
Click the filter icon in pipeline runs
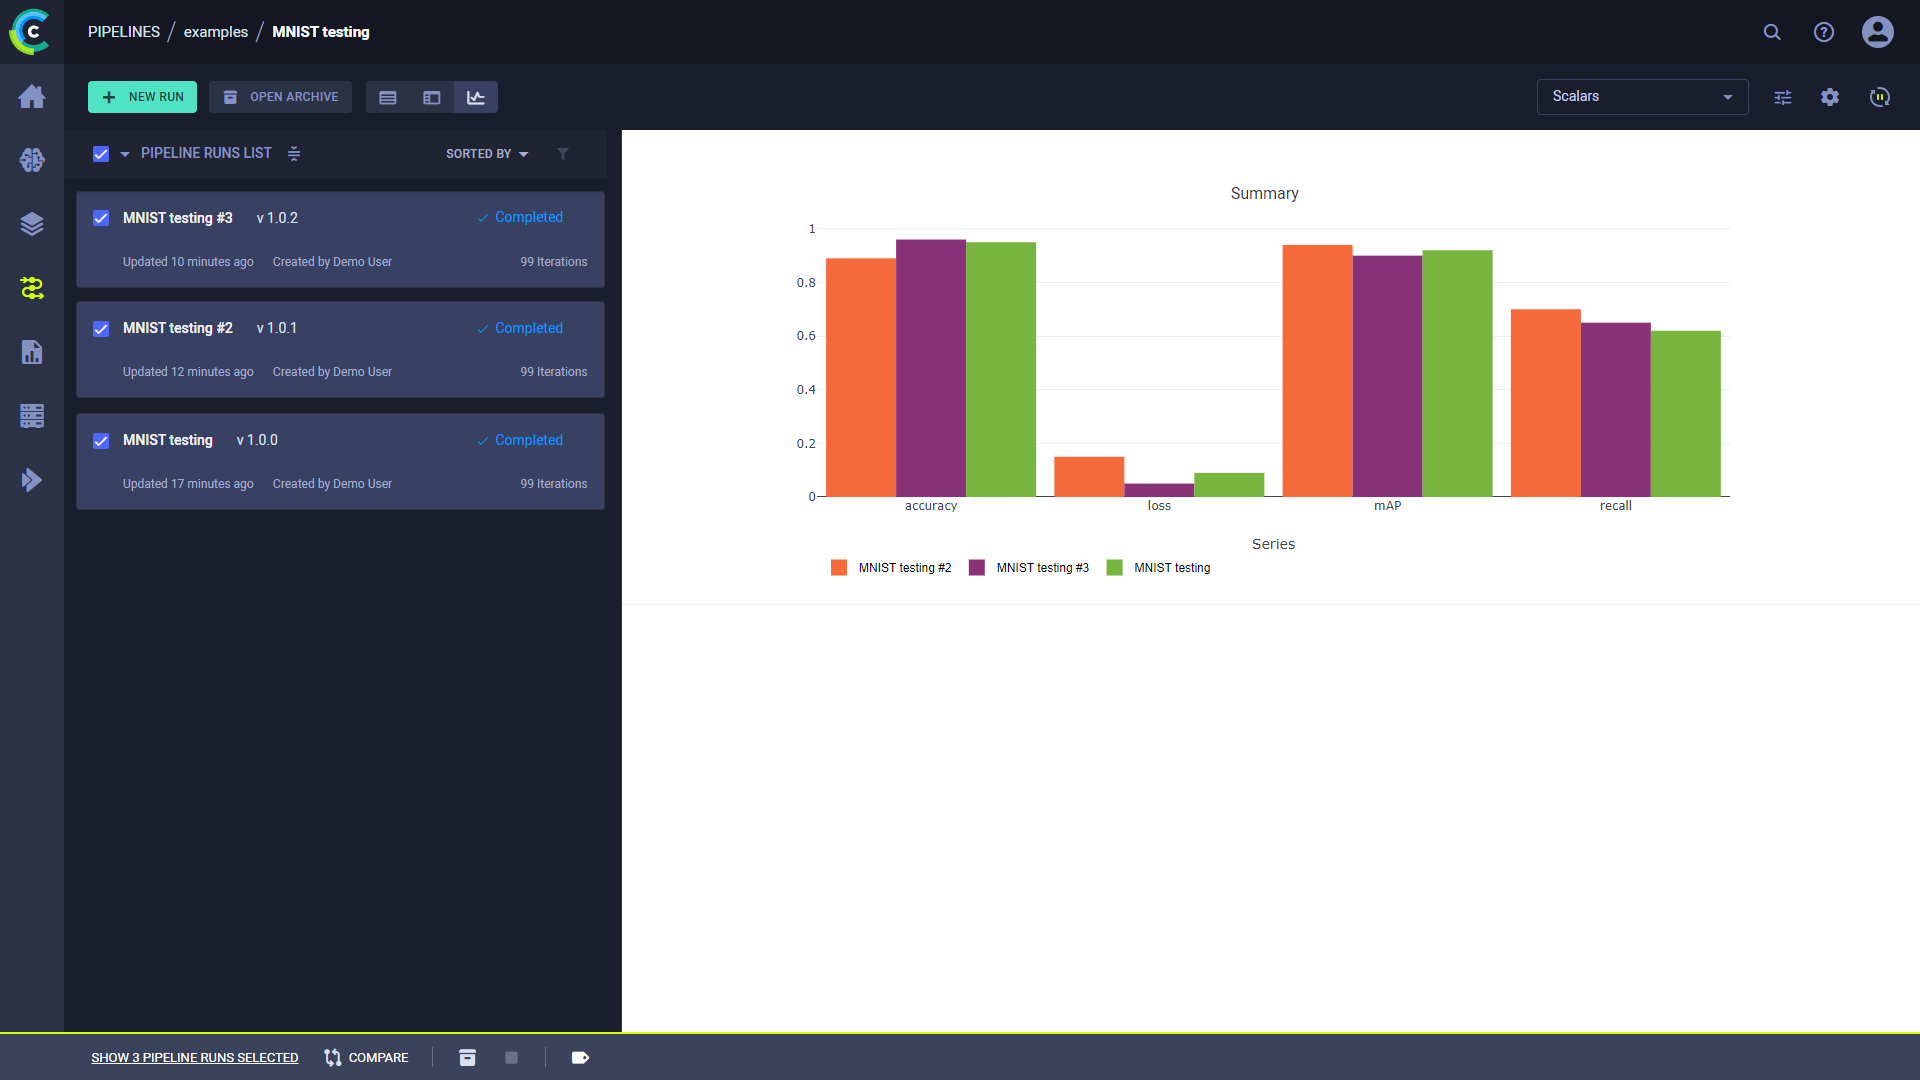(x=563, y=153)
